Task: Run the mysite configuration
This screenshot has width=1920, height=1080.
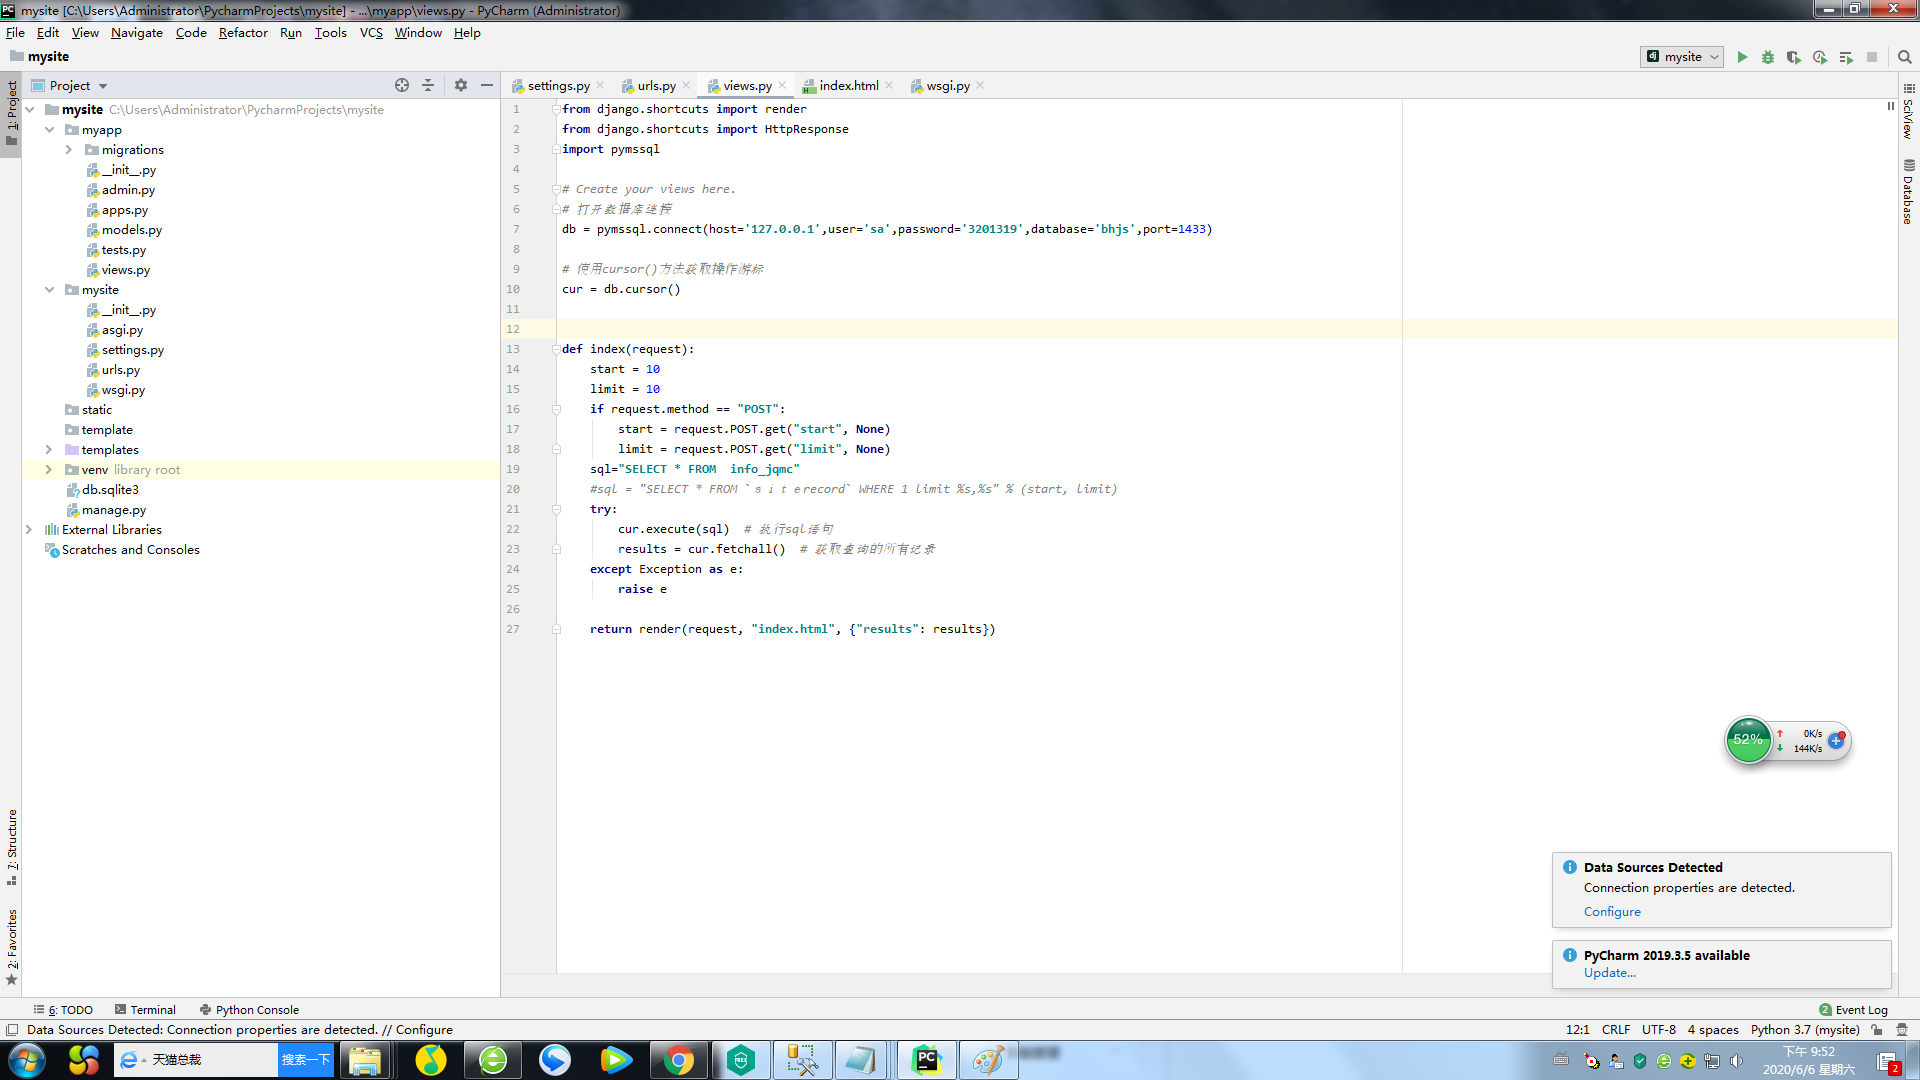Action: (x=1742, y=57)
